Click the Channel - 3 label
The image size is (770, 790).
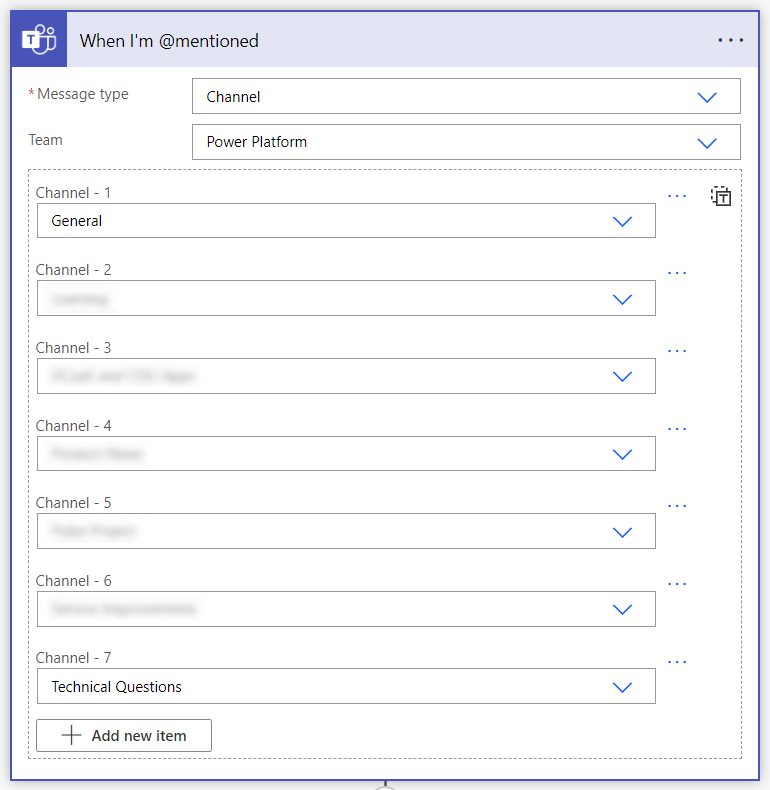(73, 348)
